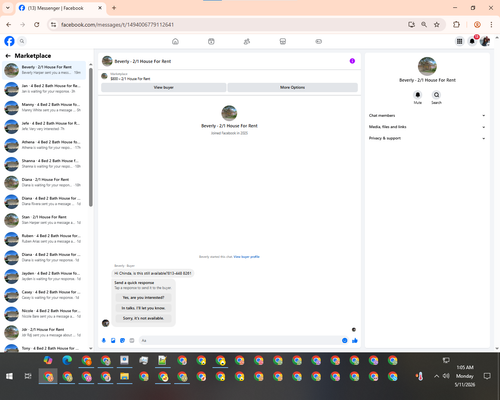Image resolution: width=500 pixels, height=400 pixels.
Task: Show hidden icons in the system tray chevron
Action: pyautogui.click(x=436, y=376)
